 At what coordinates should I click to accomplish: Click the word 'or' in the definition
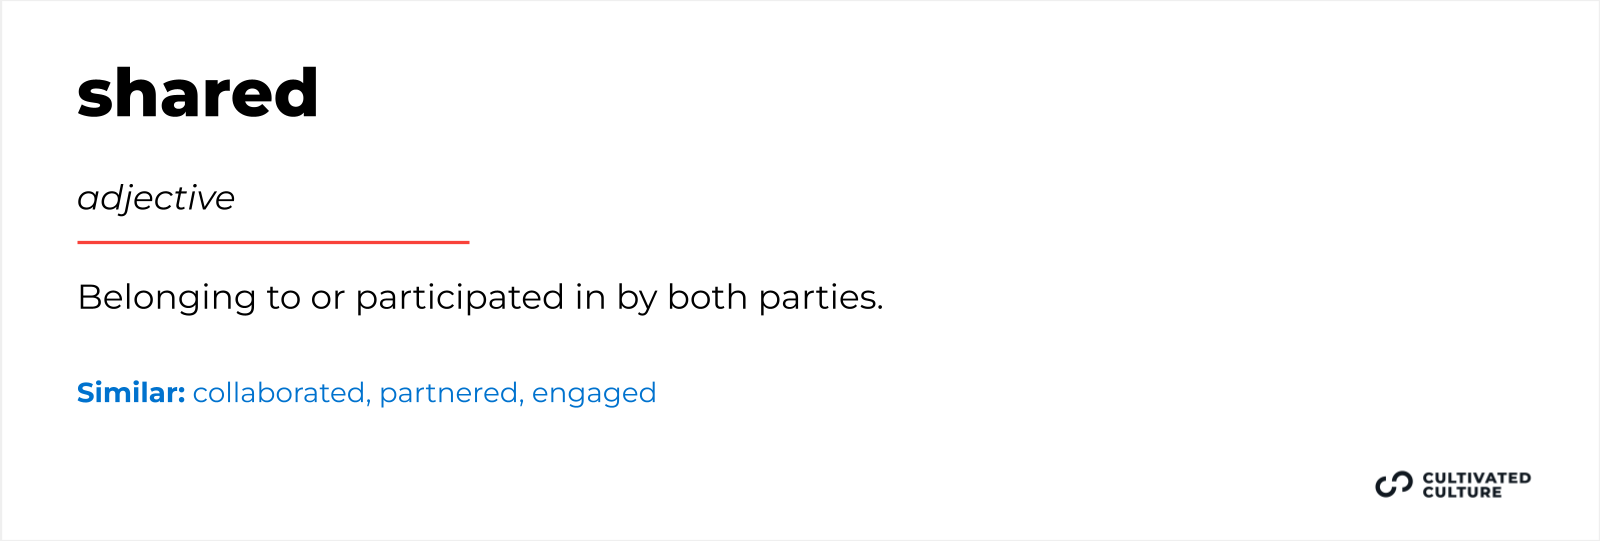[327, 298]
